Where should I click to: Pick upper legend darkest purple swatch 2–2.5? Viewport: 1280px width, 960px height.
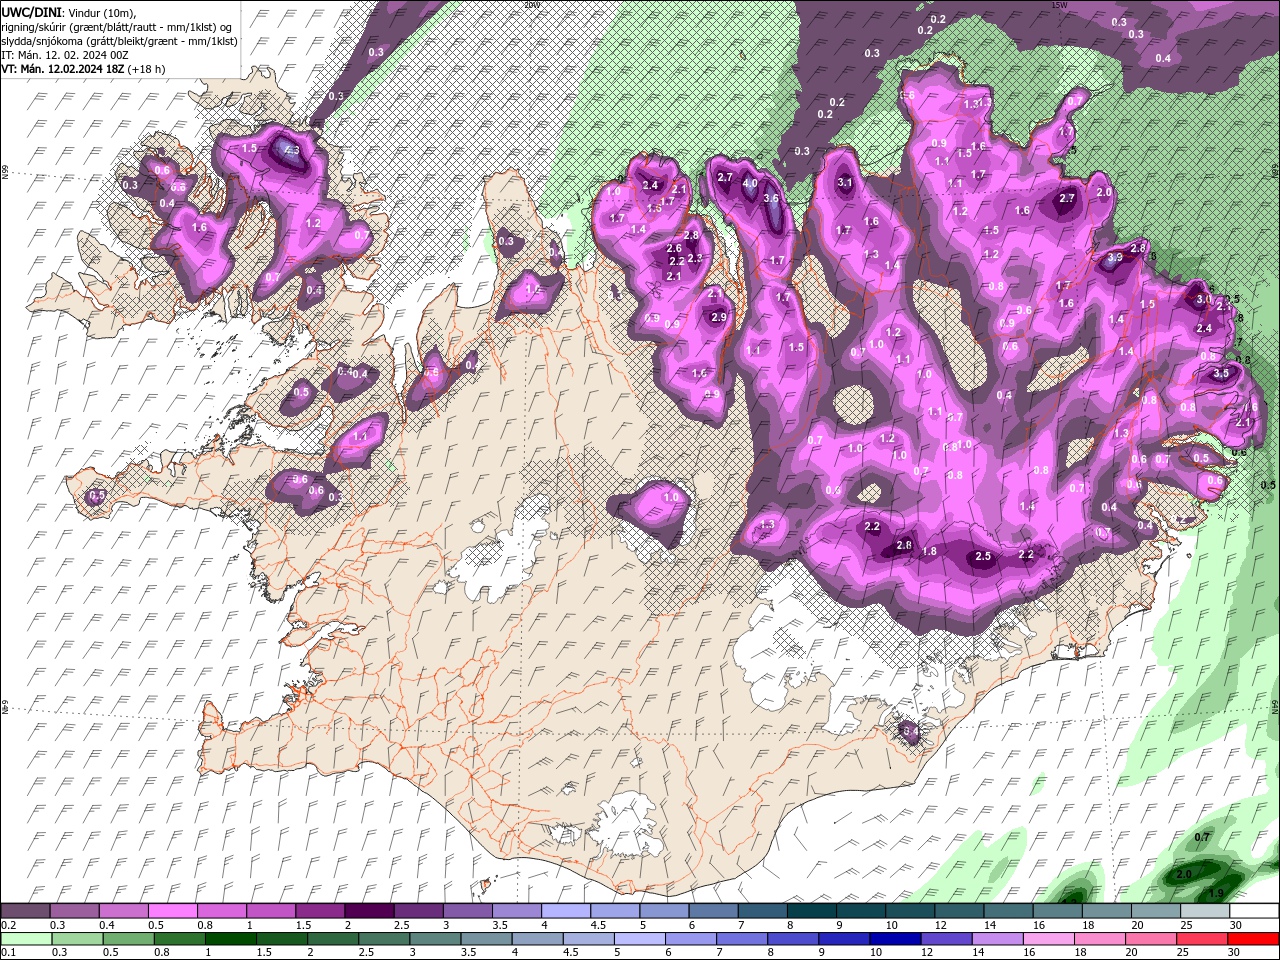coord(369,911)
